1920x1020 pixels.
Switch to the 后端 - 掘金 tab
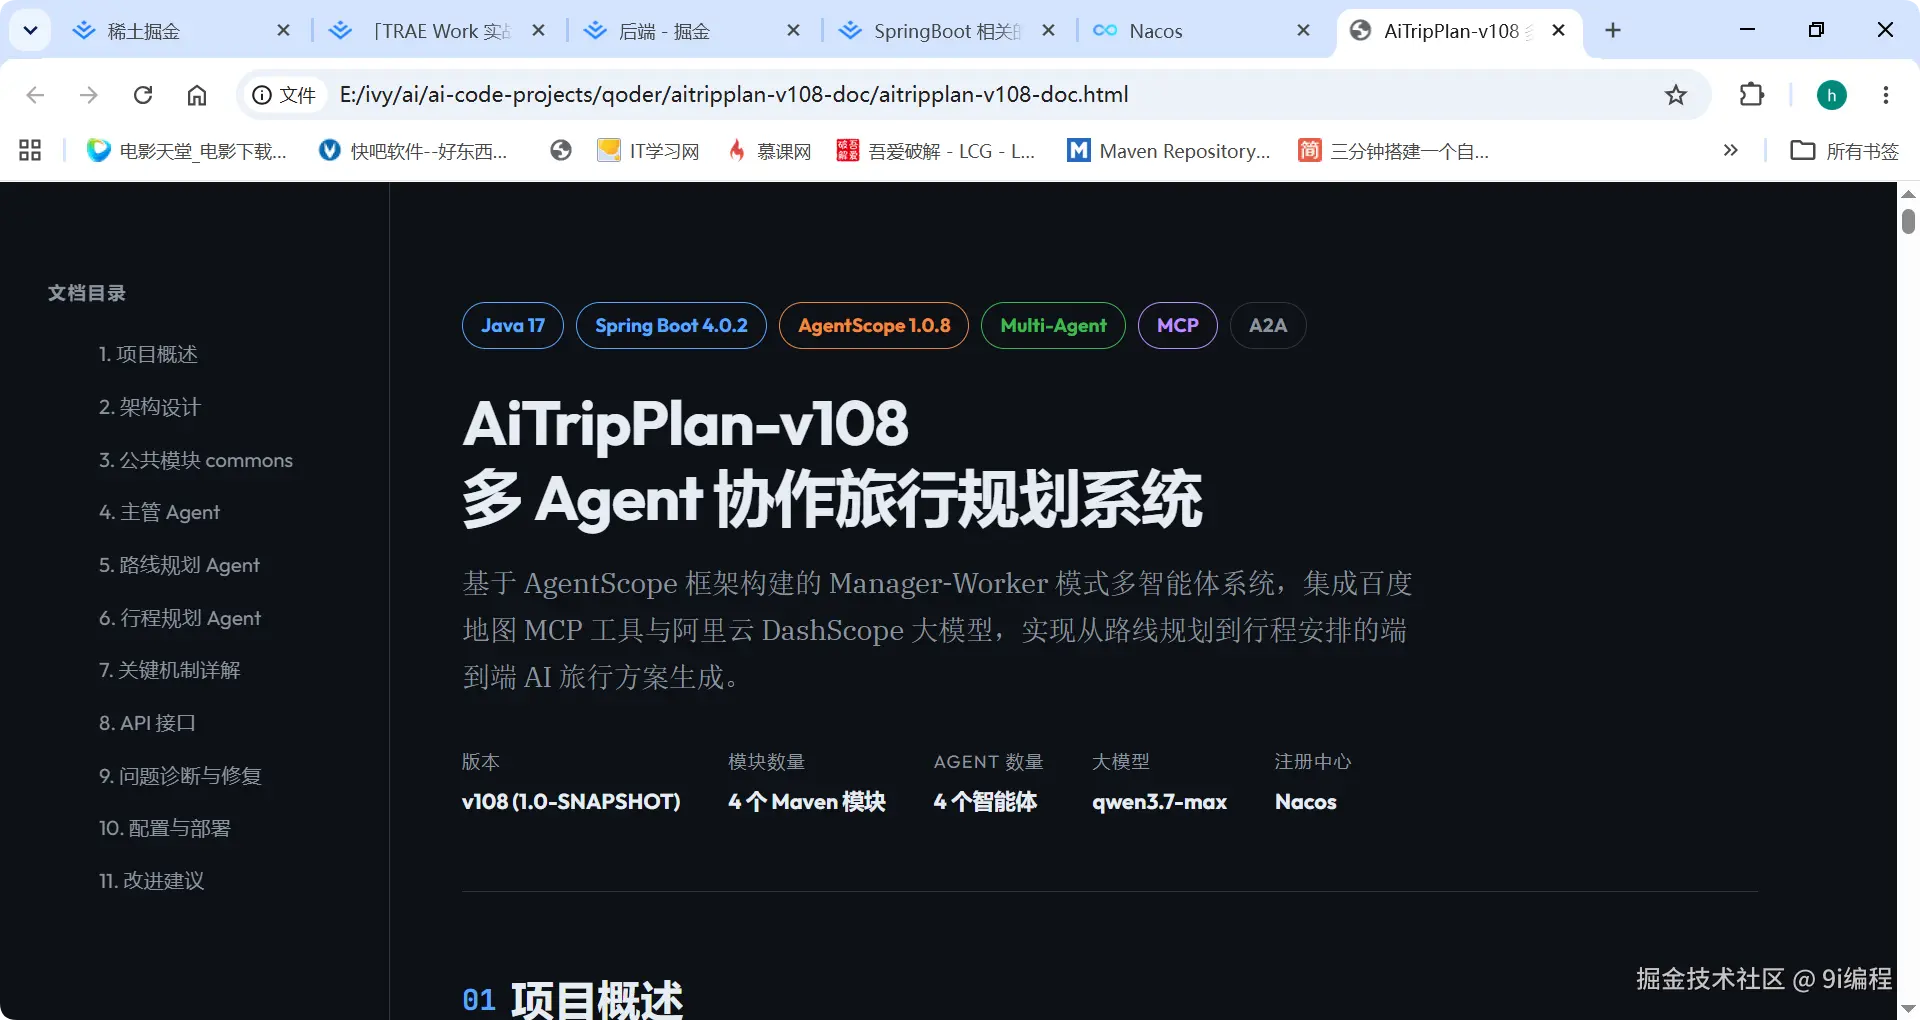coord(692,31)
